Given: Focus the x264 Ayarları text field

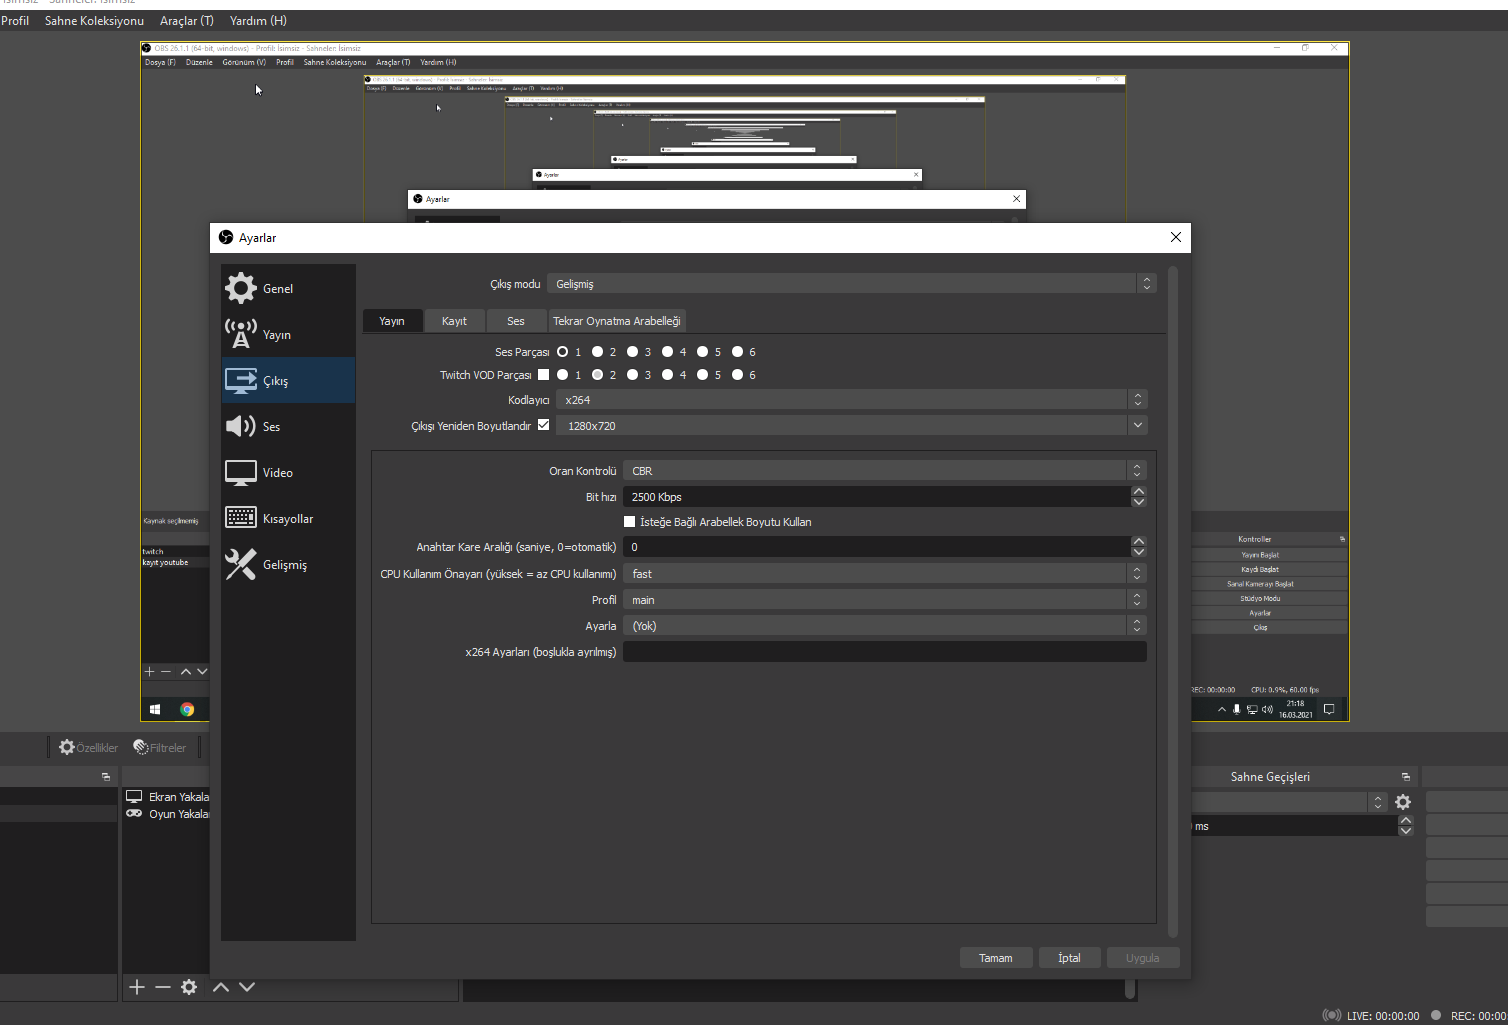Looking at the screenshot, I should 885,652.
